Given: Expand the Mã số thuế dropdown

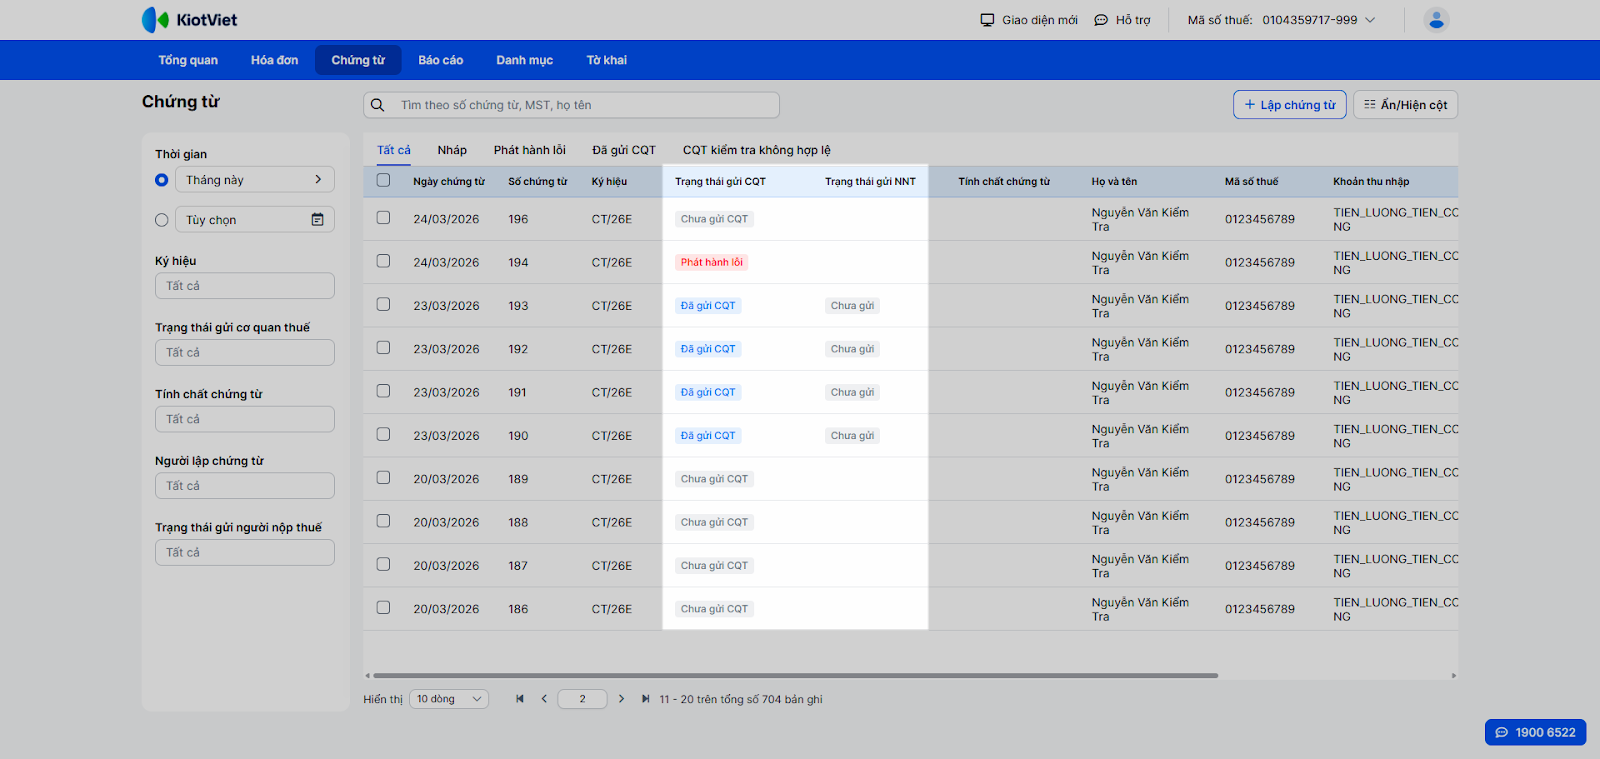Looking at the screenshot, I should point(1370,20).
